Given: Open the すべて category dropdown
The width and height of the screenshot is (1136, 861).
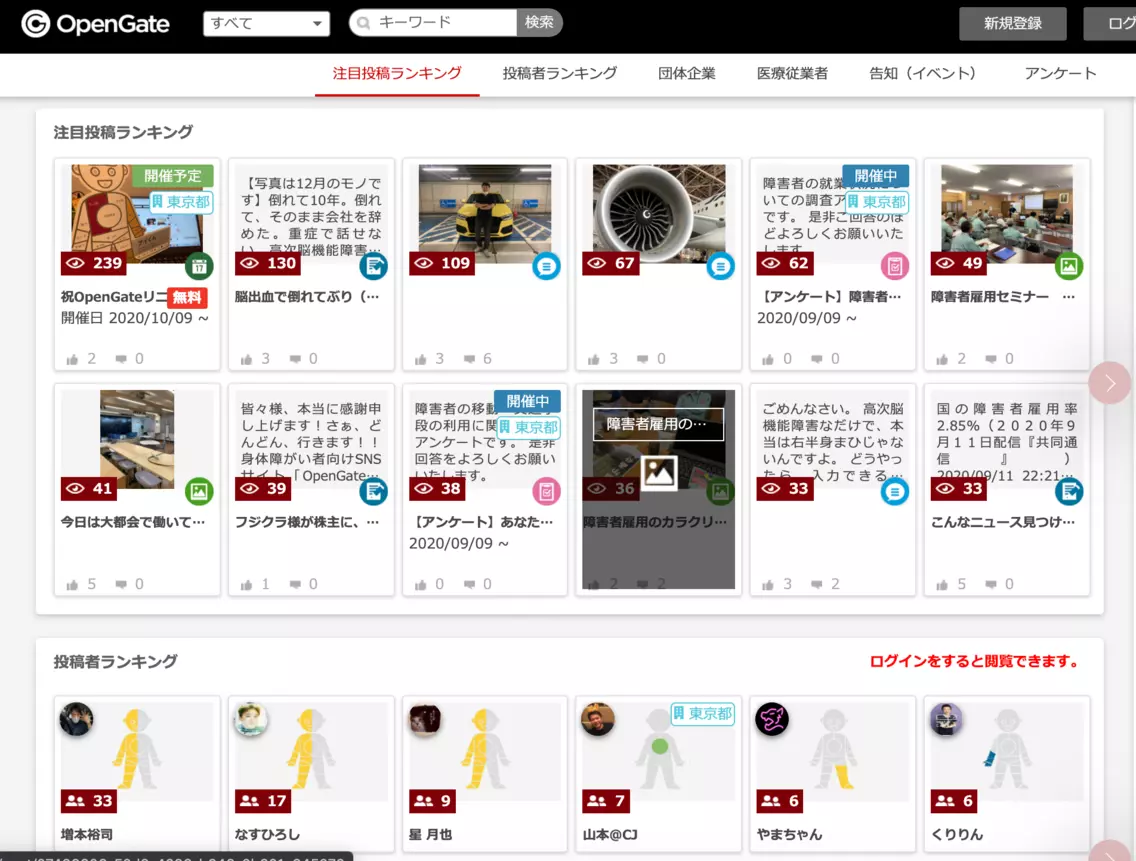Looking at the screenshot, I should (266, 24).
